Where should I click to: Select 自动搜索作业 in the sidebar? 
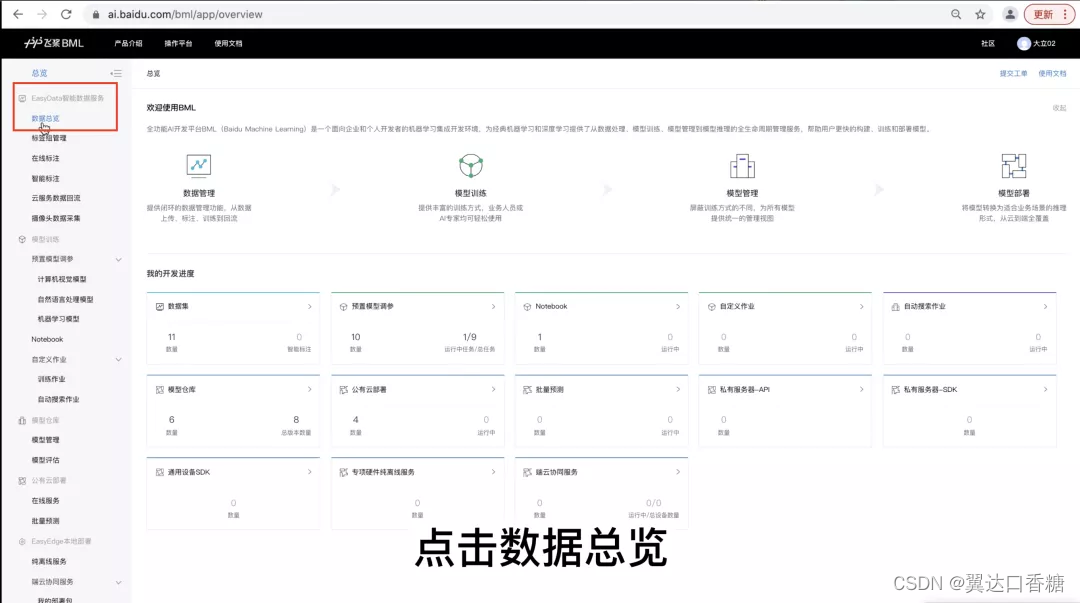coord(59,400)
